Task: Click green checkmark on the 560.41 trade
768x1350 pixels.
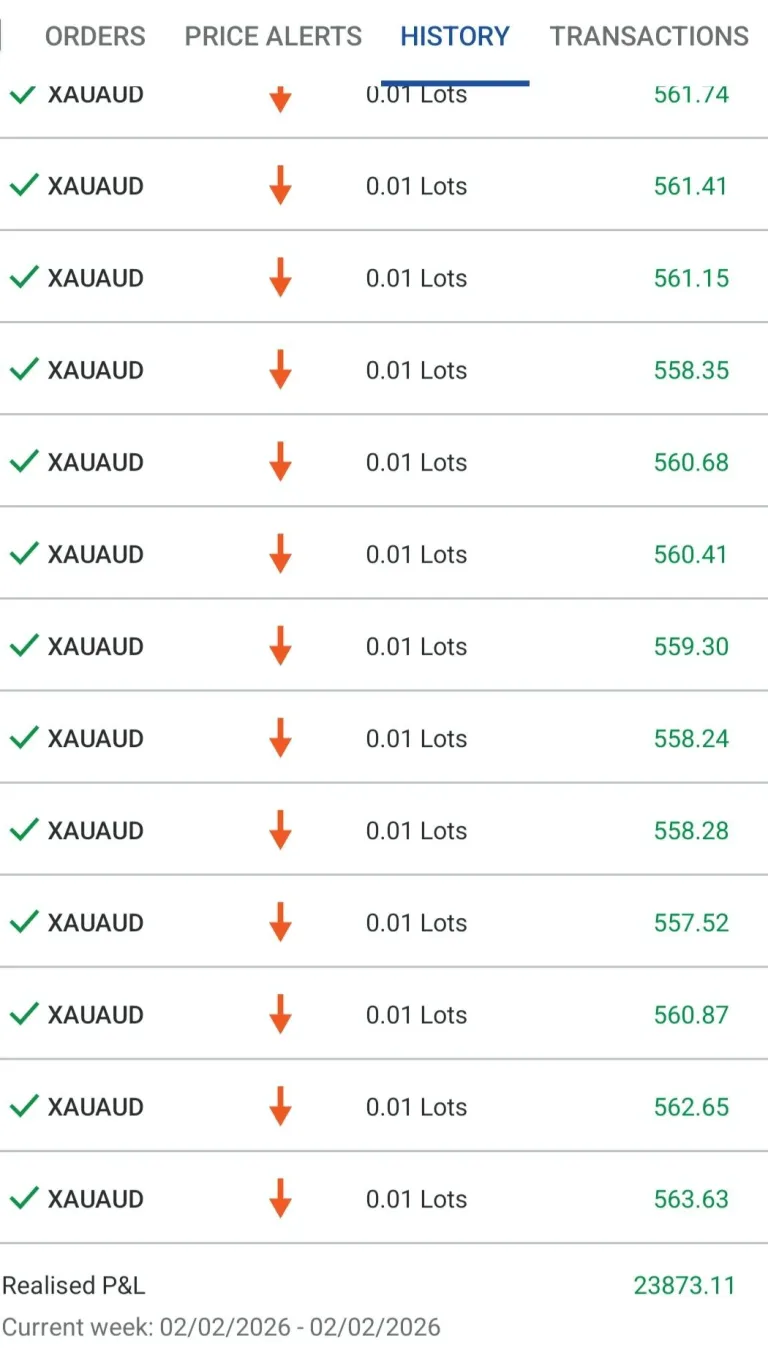Action: (23, 554)
